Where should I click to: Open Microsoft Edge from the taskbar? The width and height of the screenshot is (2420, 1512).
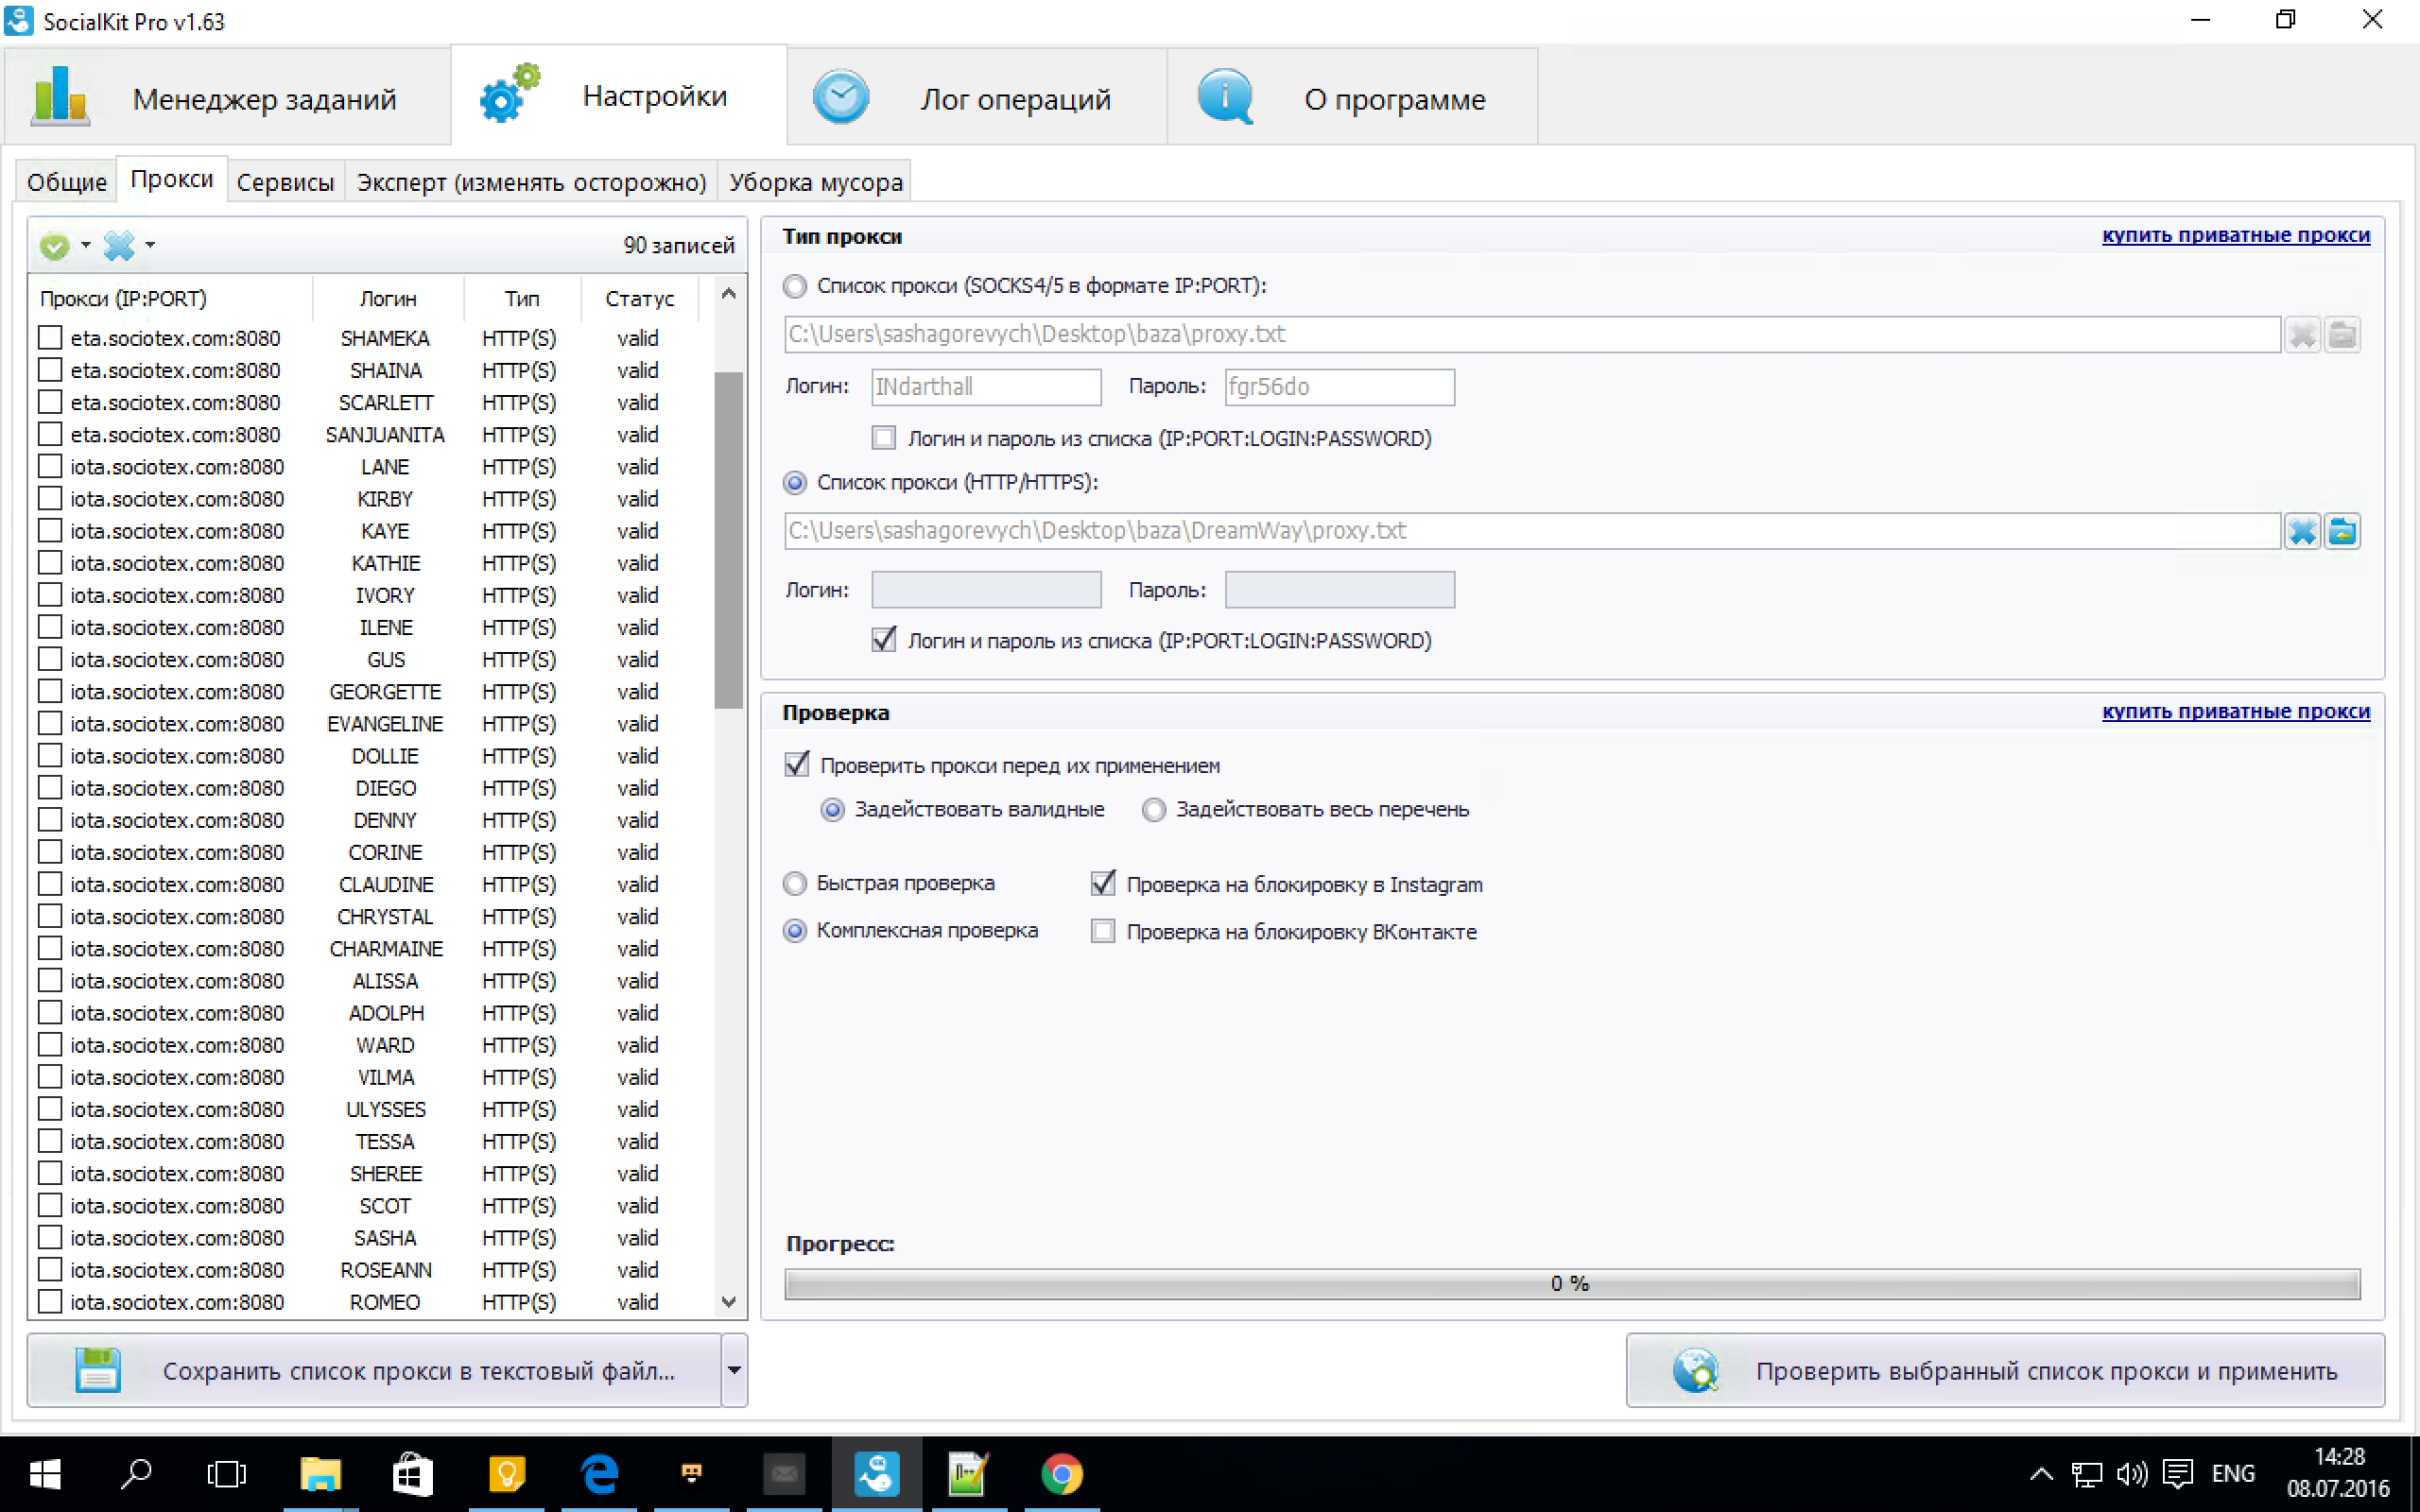[x=599, y=1474]
